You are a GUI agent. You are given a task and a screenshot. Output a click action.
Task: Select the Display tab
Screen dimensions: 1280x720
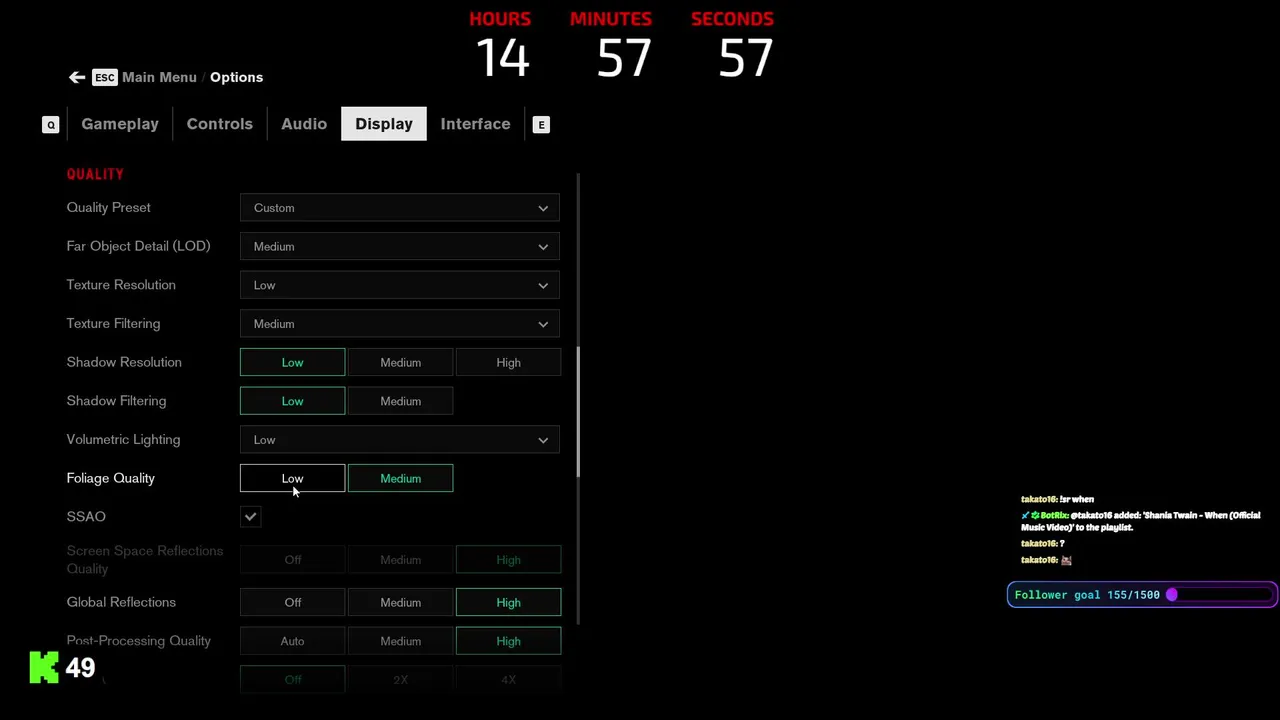tap(384, 124)
